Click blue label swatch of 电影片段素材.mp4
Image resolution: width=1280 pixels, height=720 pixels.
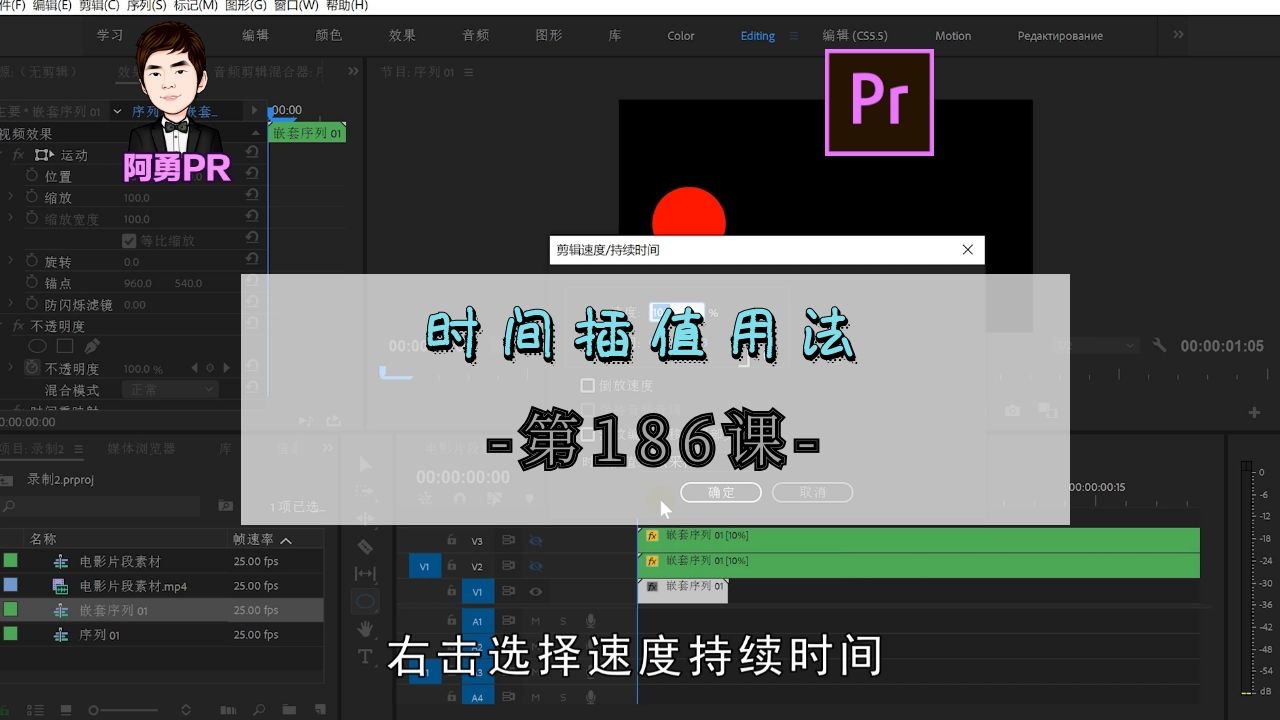click(x=10, y=585)
